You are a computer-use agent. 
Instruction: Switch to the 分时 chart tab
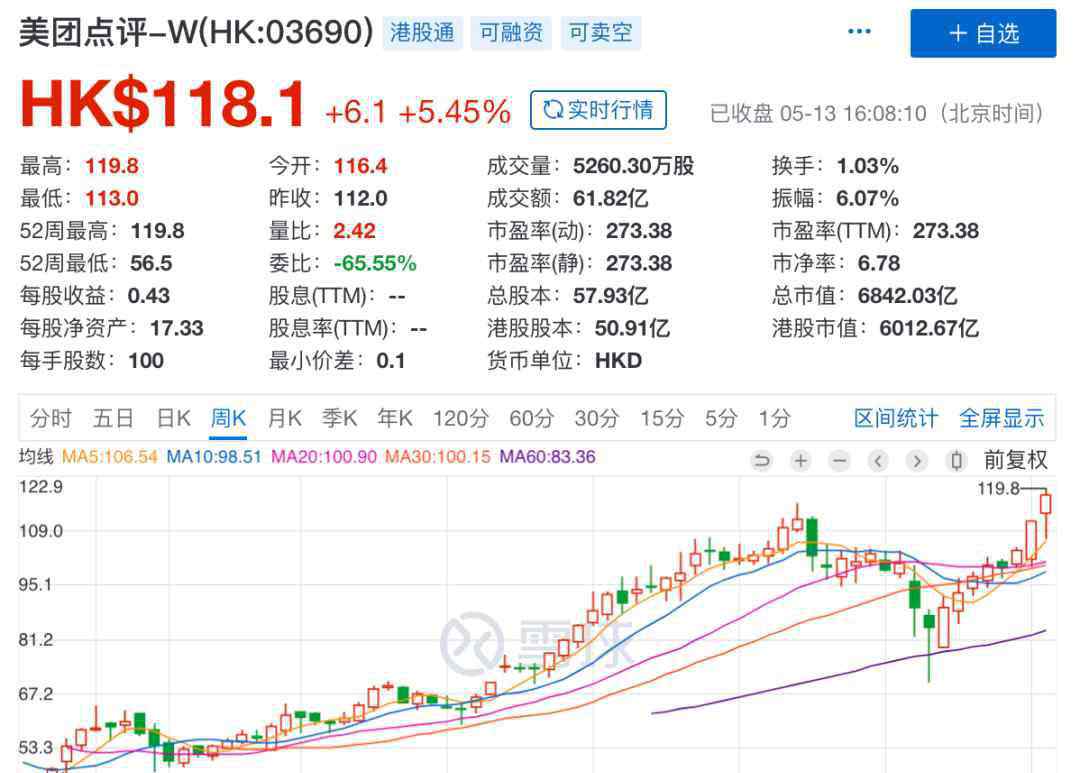coord(51,418)
